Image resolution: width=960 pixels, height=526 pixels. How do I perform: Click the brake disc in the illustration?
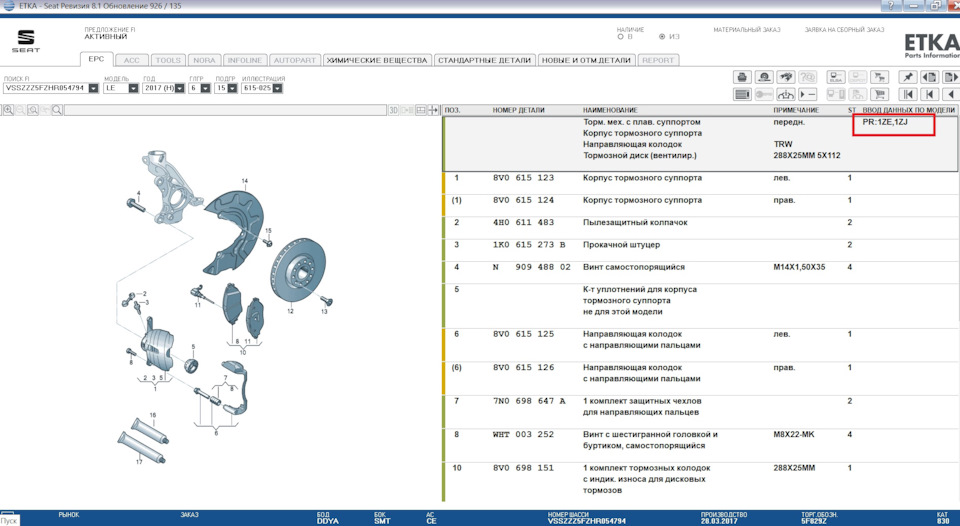coord(297,271)
